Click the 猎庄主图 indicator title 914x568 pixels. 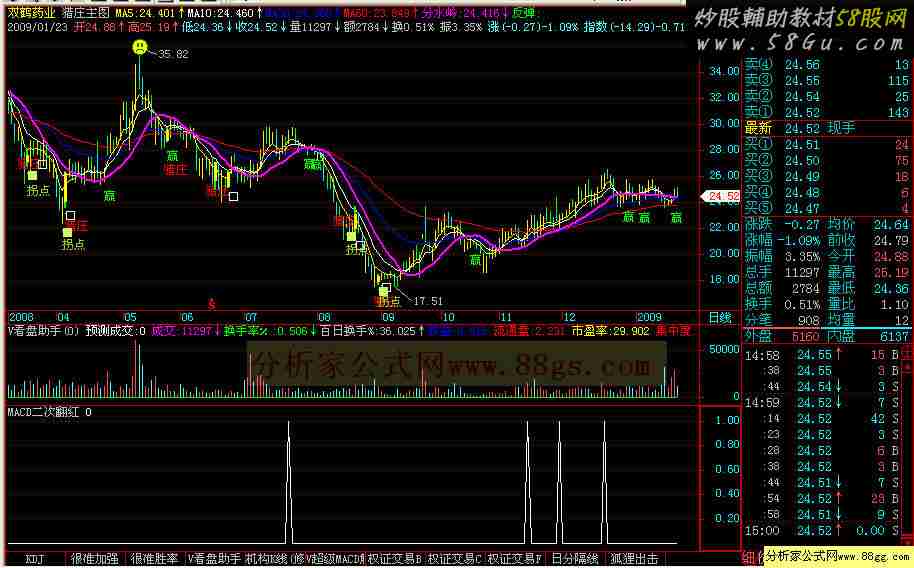pos(86,12)
